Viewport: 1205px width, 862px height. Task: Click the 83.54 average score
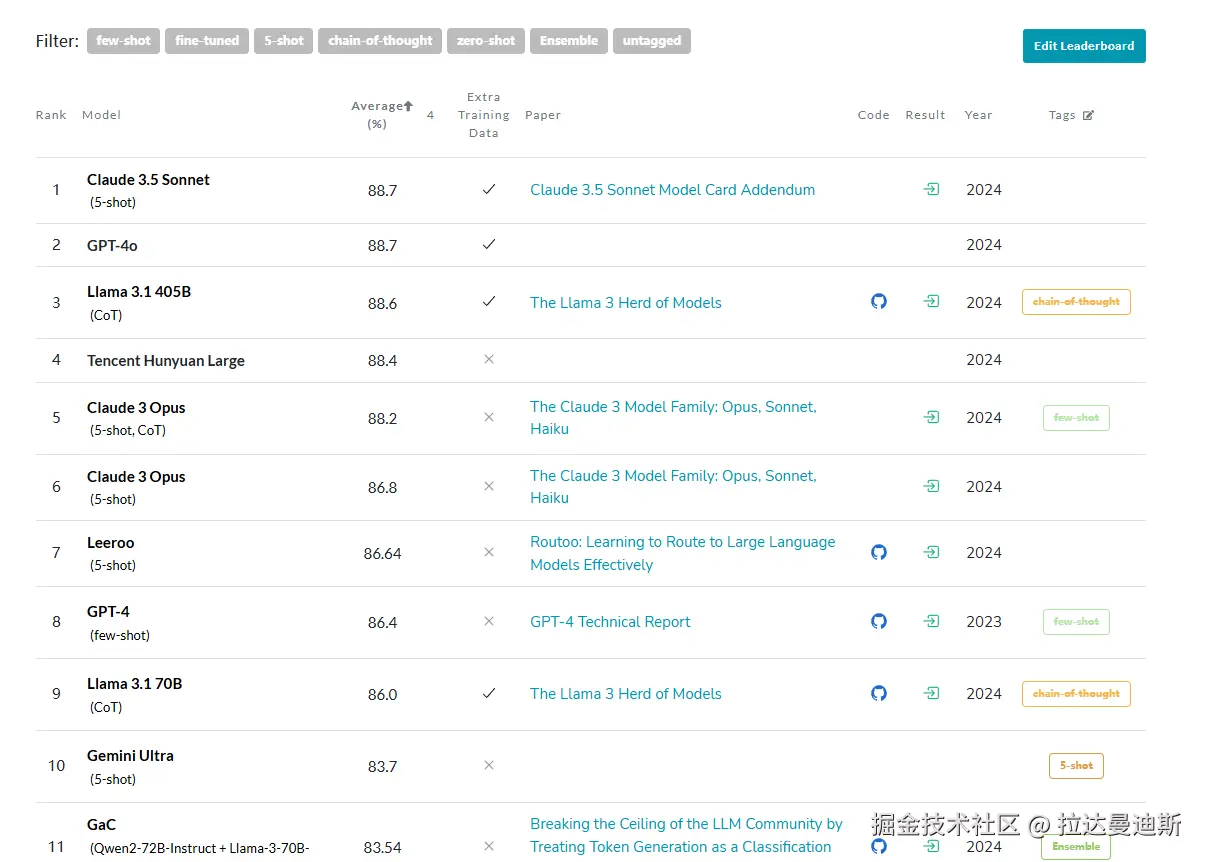(x=382, y=847)
